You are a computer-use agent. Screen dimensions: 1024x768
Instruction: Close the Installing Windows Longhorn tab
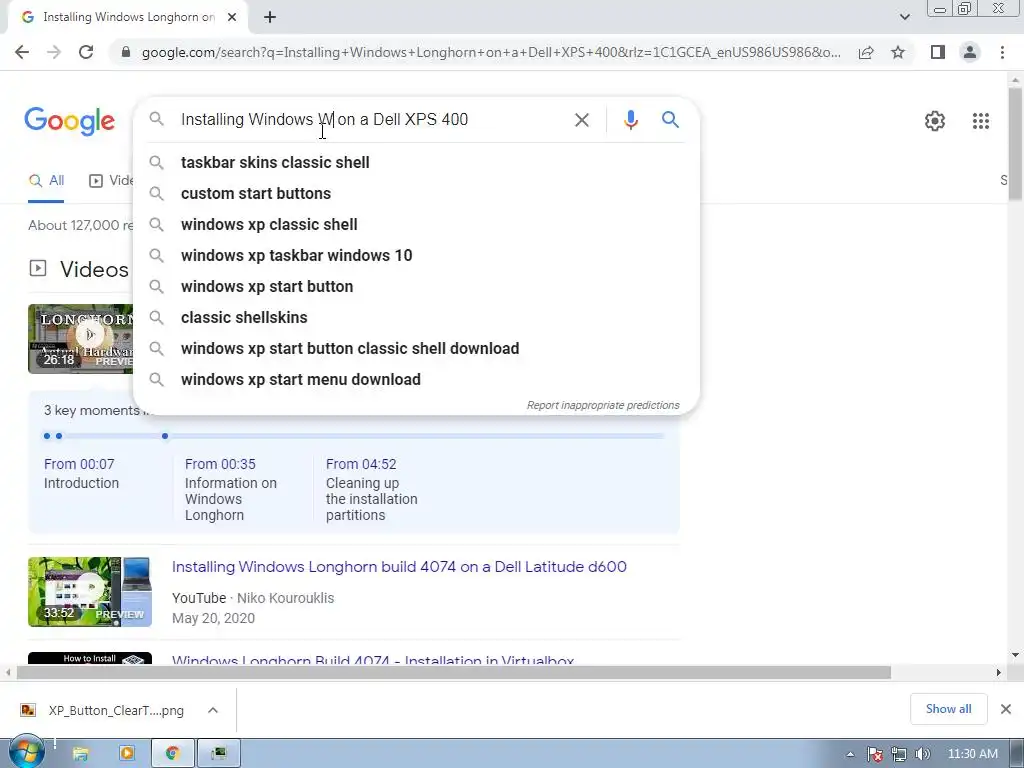(x=232, y=18)
